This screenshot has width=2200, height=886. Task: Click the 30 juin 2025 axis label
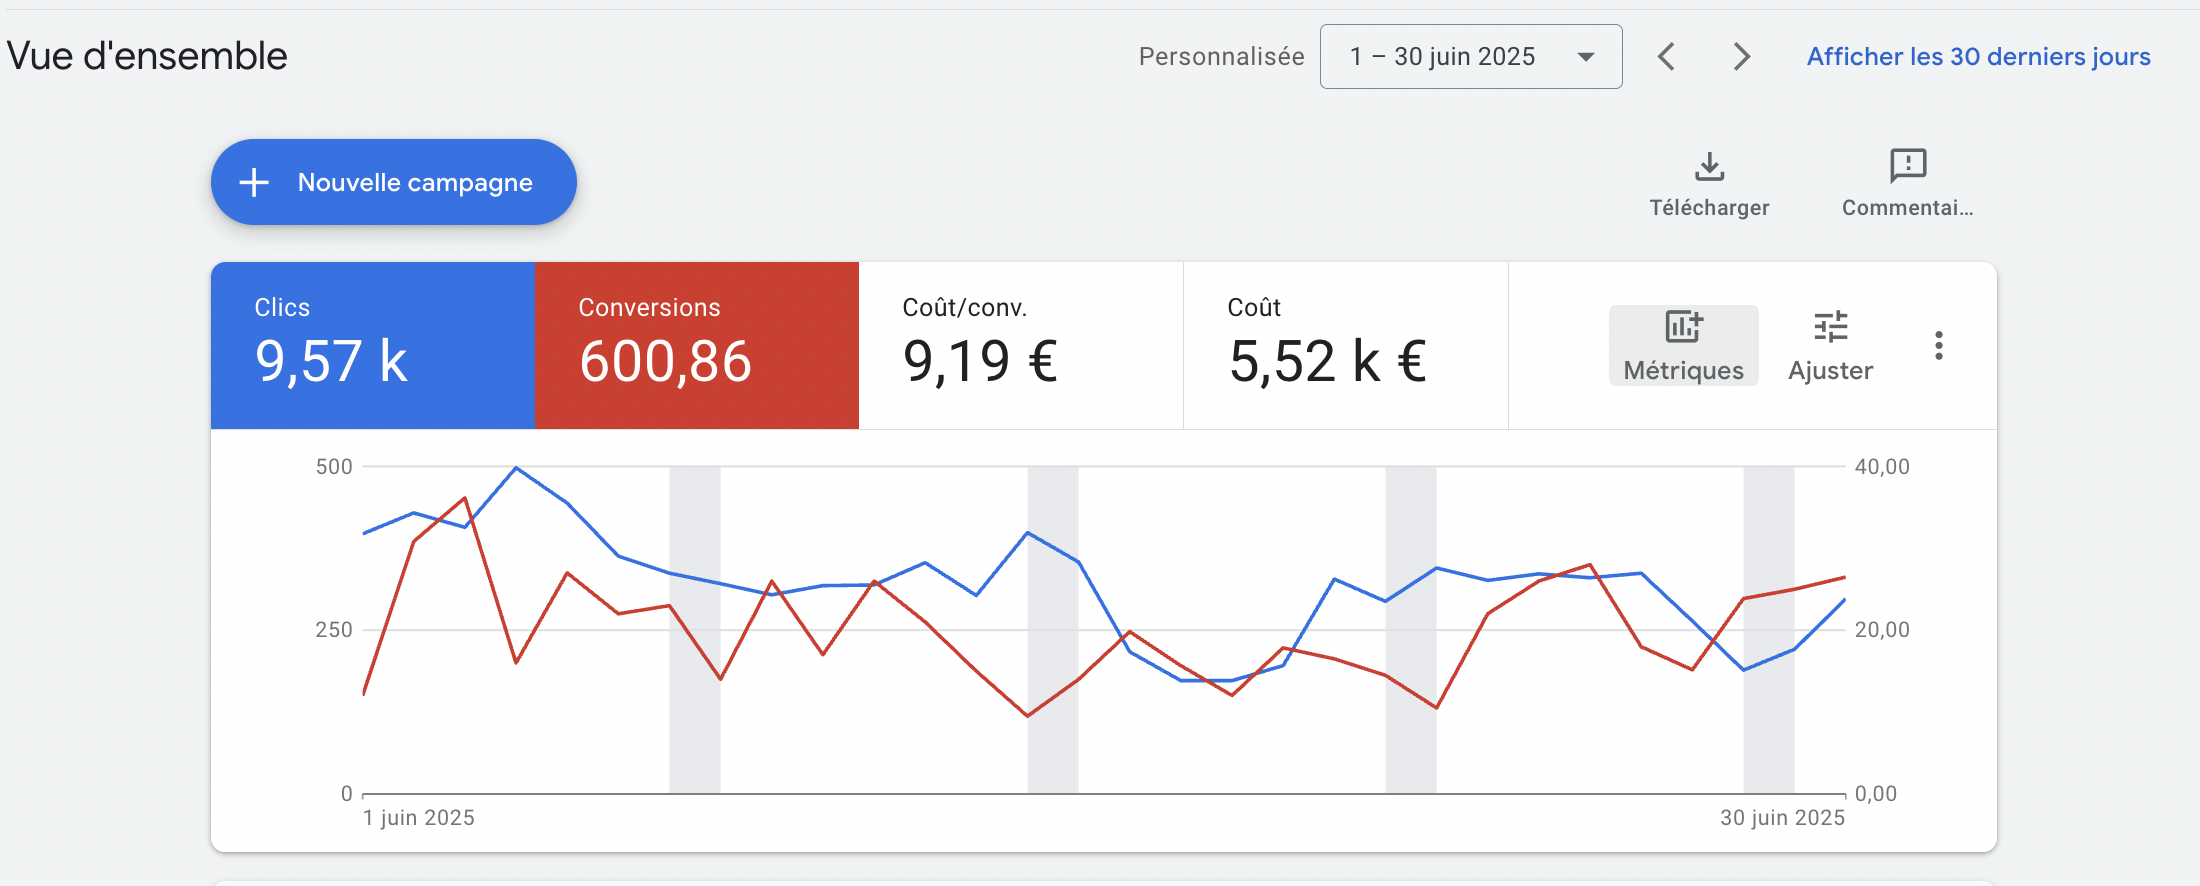click(x=1782, y=818)
